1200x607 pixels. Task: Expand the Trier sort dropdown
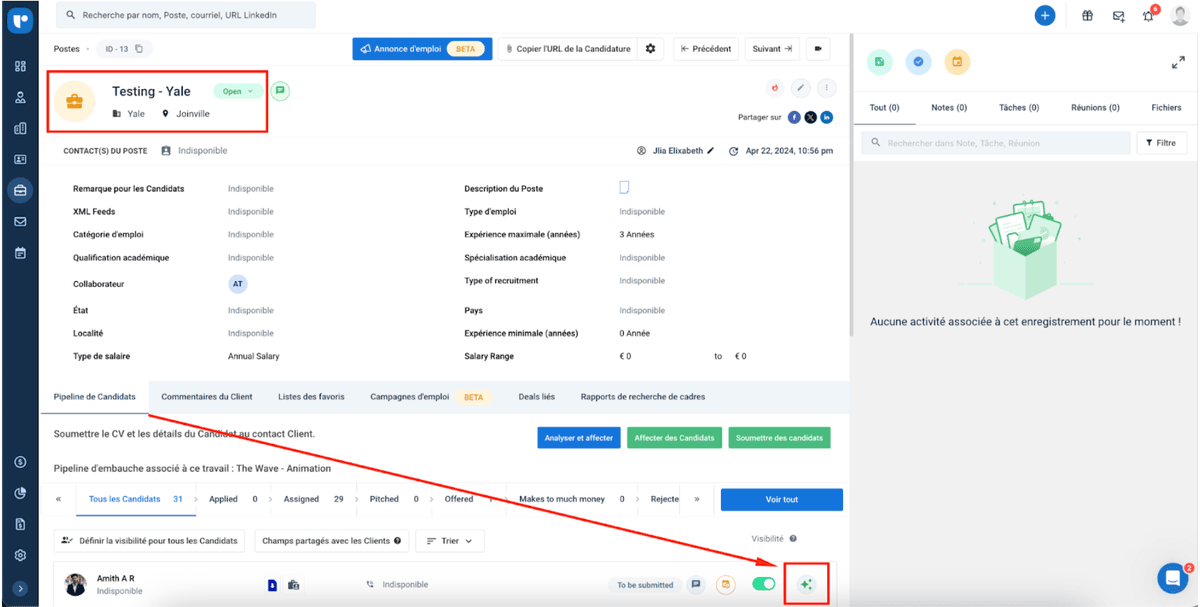click(x=450, y=541)
